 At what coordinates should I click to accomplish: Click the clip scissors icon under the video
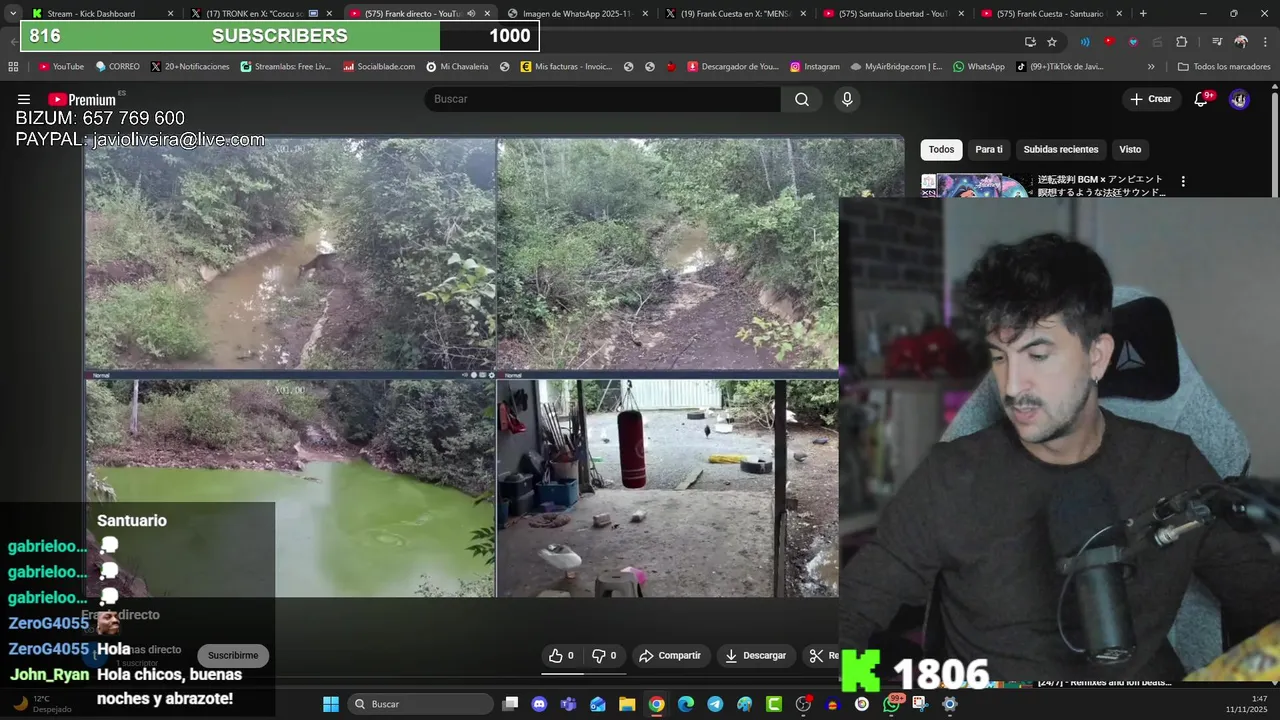tap(816, 656)
